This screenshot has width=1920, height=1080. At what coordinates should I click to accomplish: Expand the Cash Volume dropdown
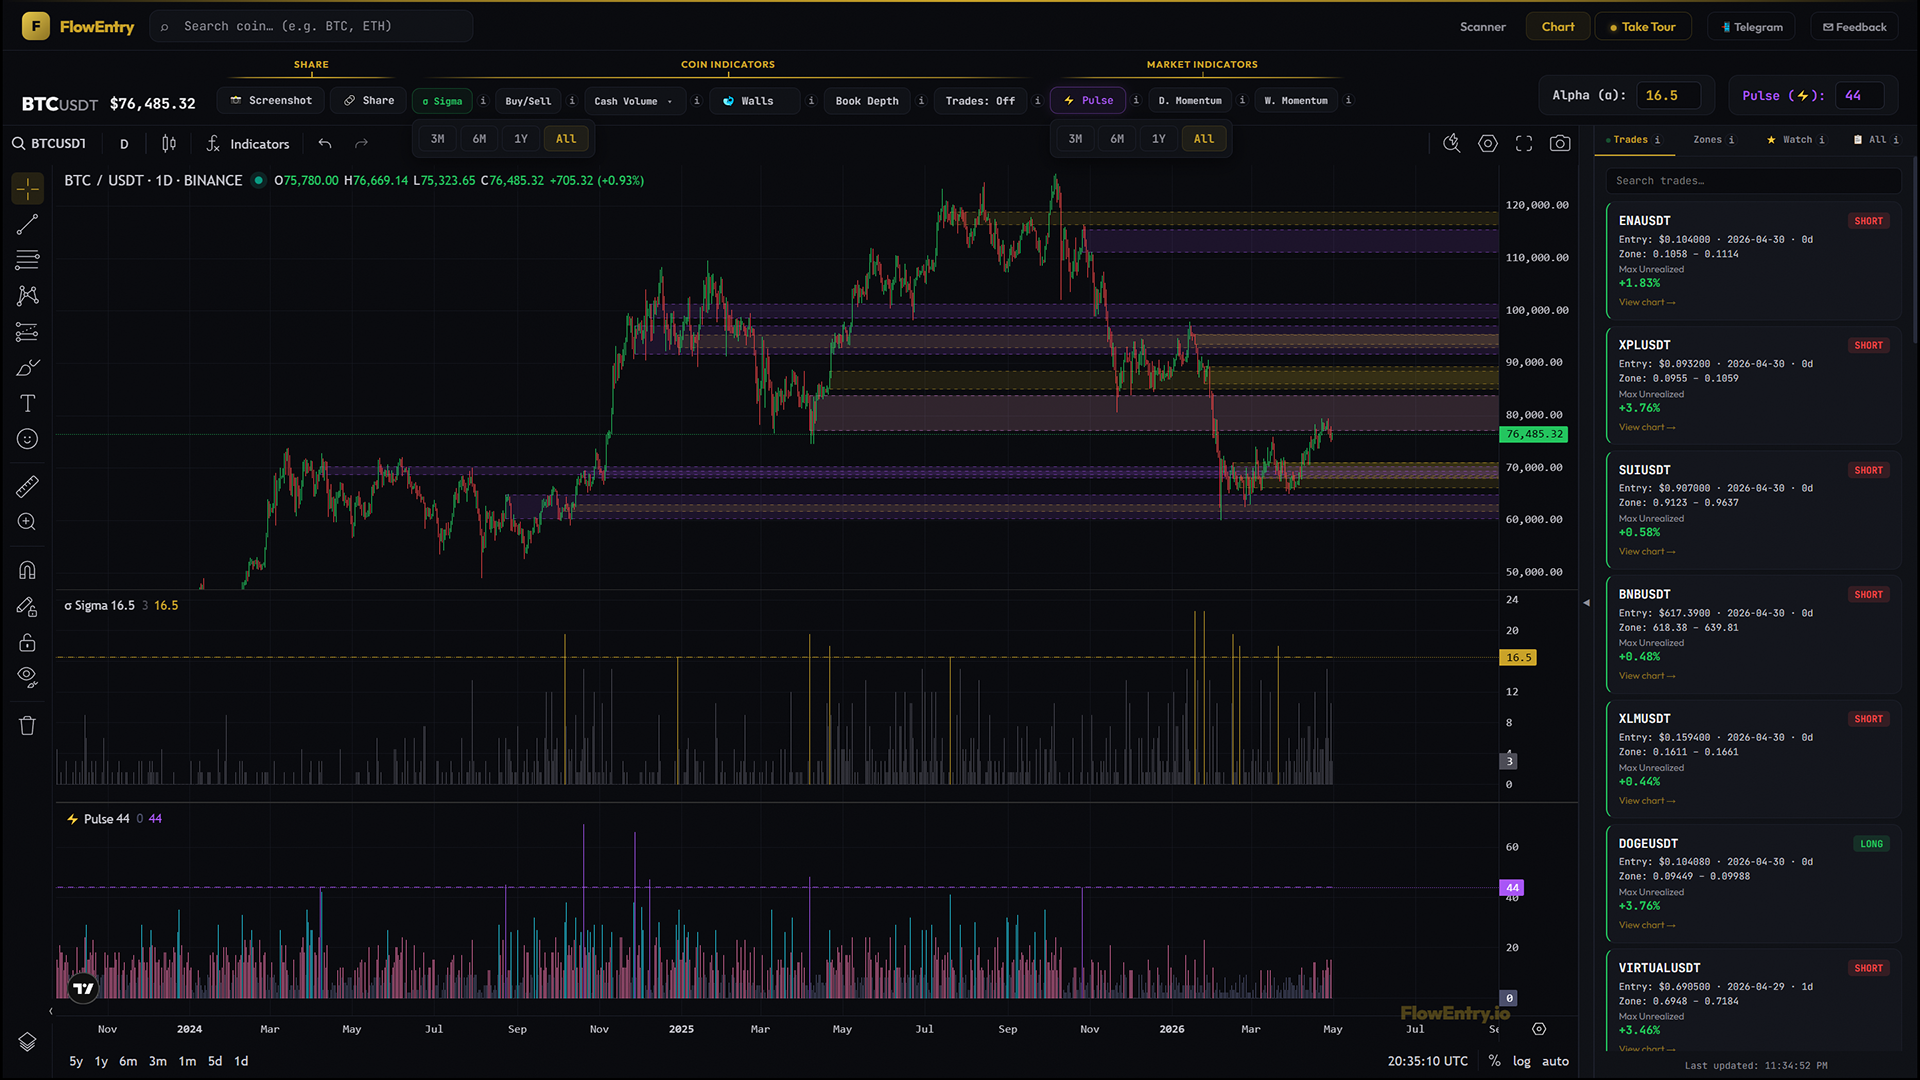coord(635,101)
